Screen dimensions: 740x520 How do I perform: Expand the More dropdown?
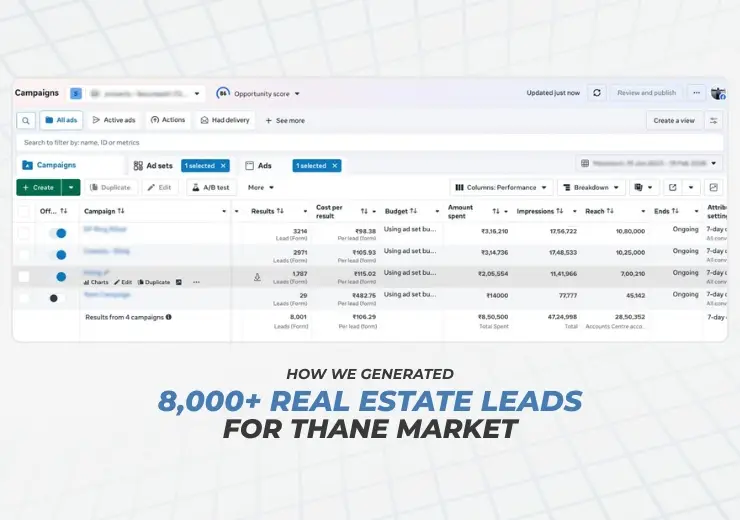pyautogui.click(x=261, y=187)
